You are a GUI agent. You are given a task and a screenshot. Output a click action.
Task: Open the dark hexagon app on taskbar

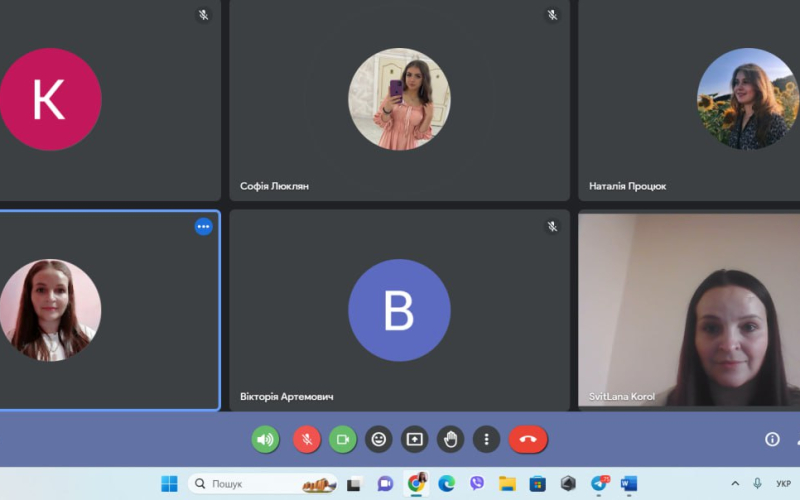click(568, 483)
